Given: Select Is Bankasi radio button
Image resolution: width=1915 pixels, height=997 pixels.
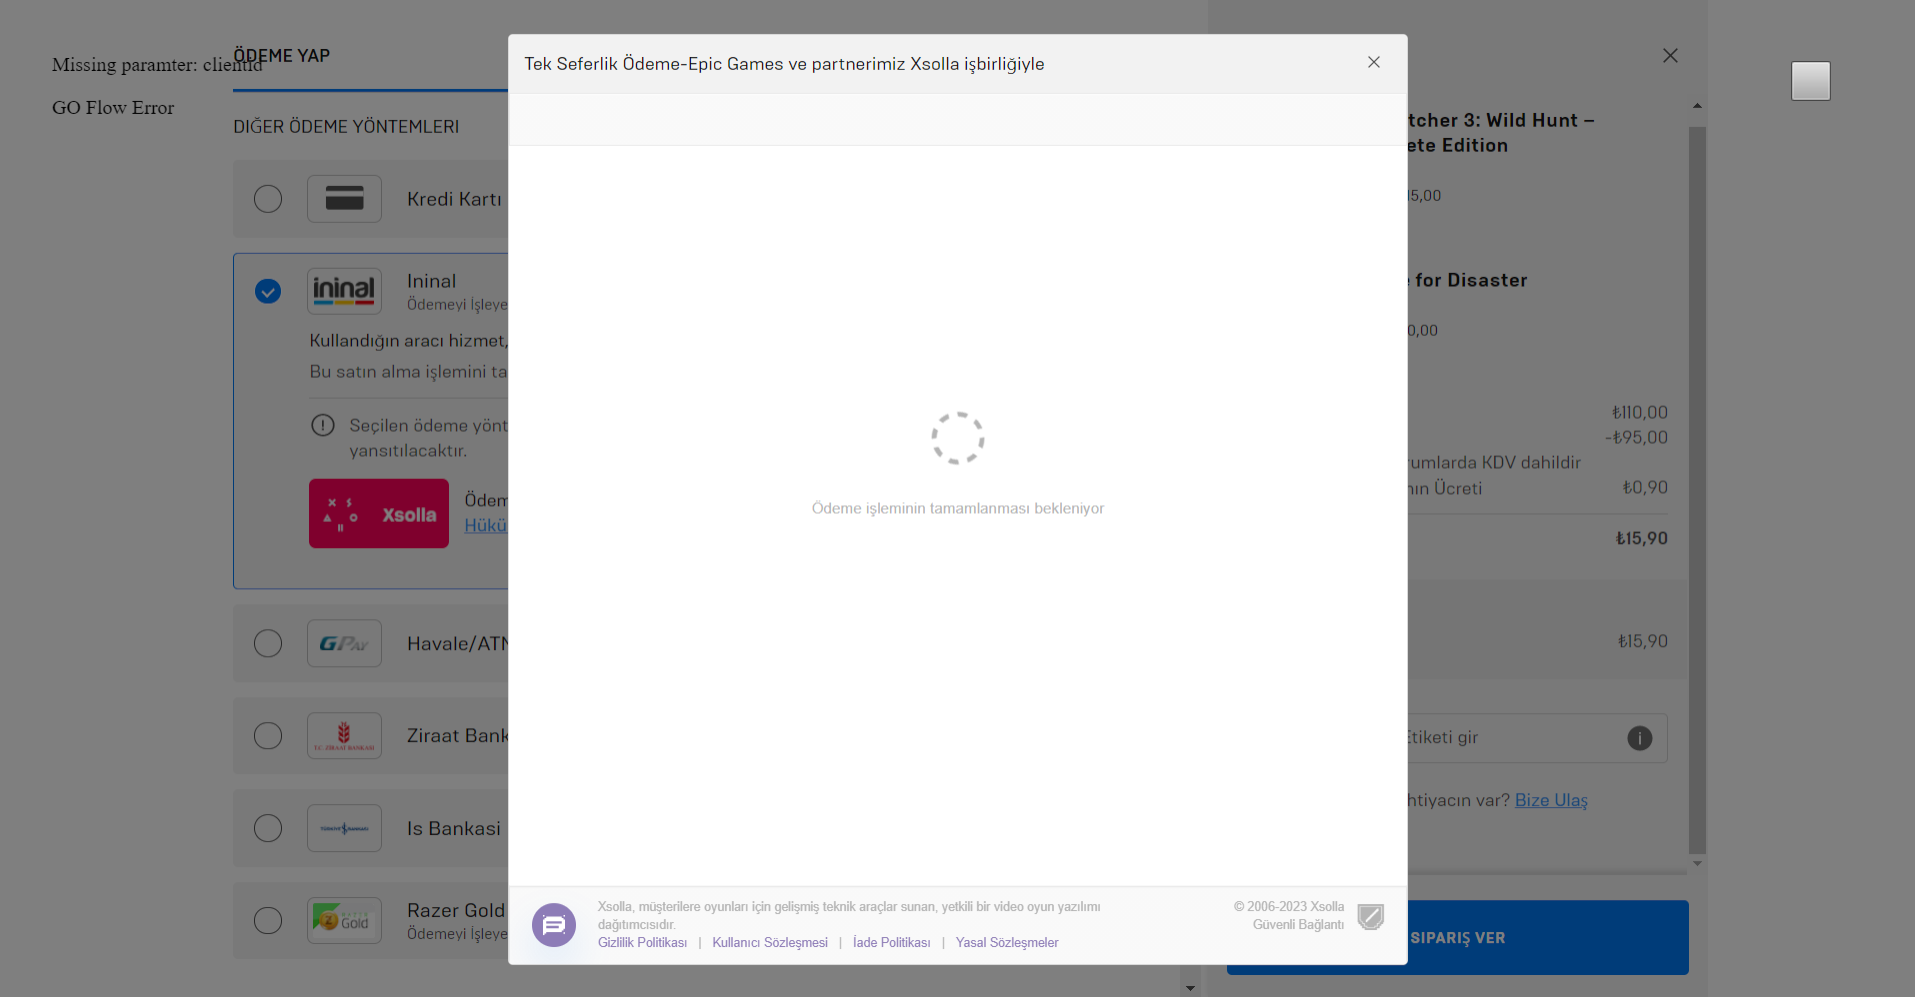Looking at the screenshot, I should click(x=268, y=828).
